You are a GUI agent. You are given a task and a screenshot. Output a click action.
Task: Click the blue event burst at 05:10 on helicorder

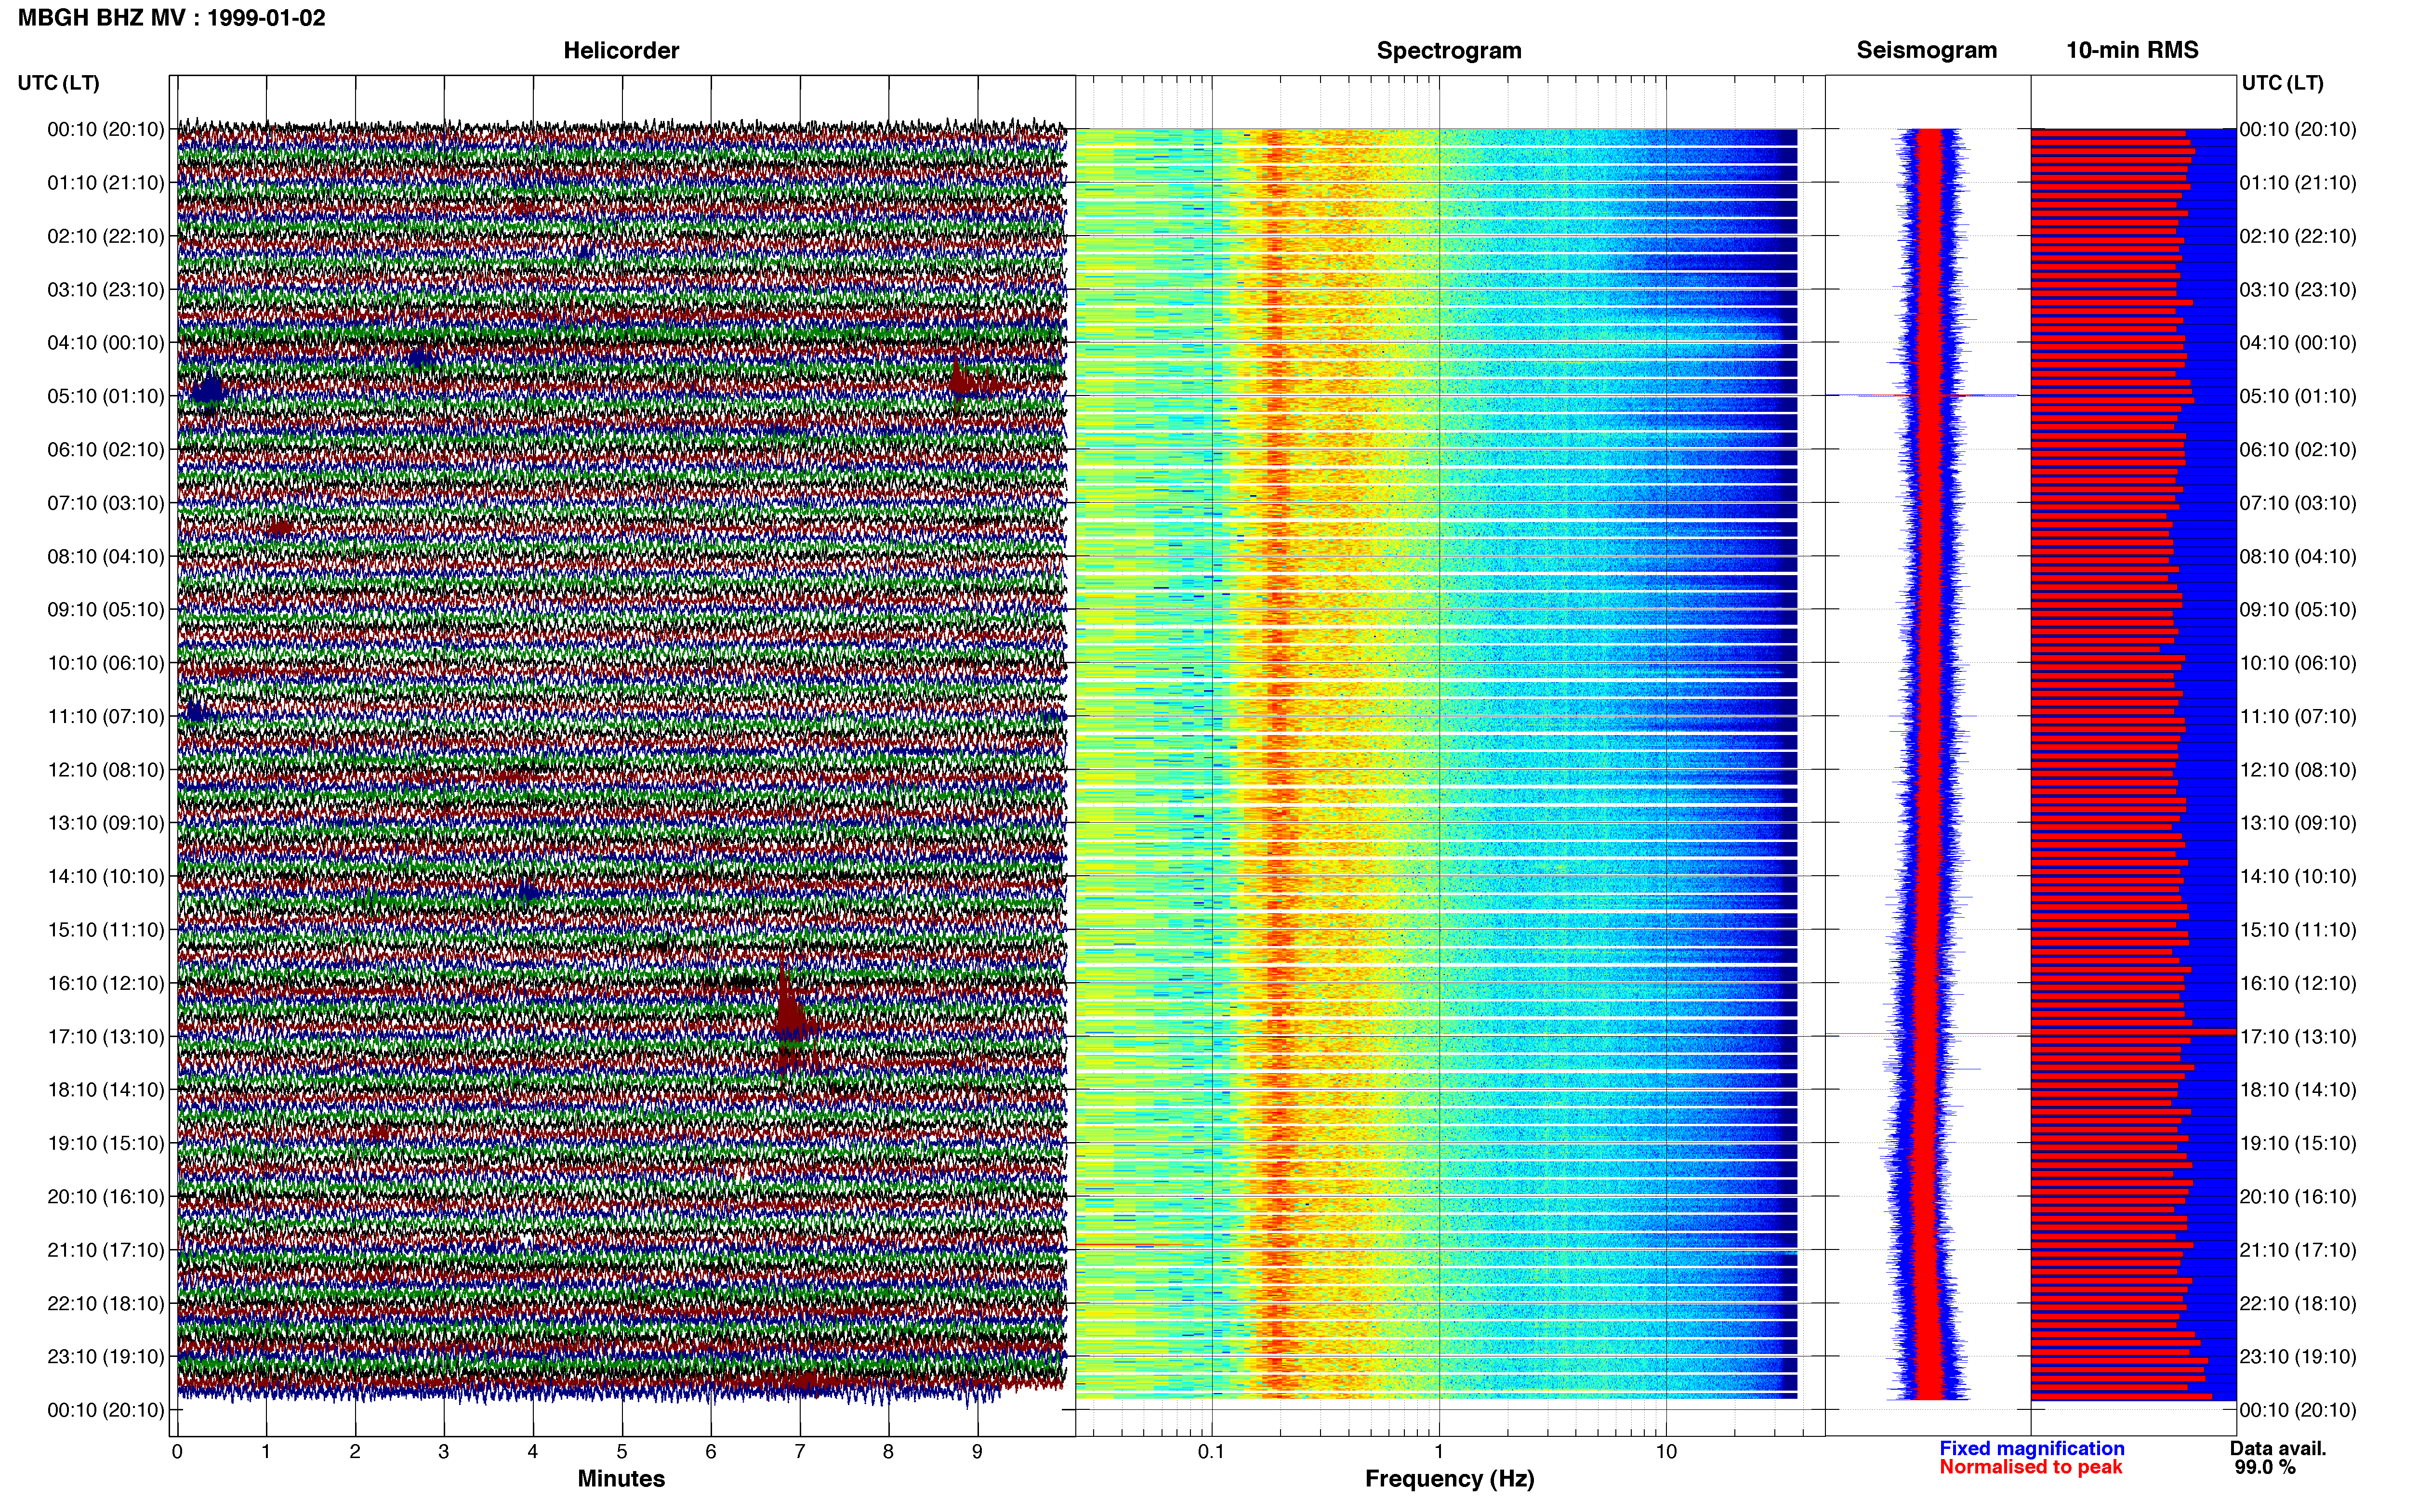coord(207,390)
